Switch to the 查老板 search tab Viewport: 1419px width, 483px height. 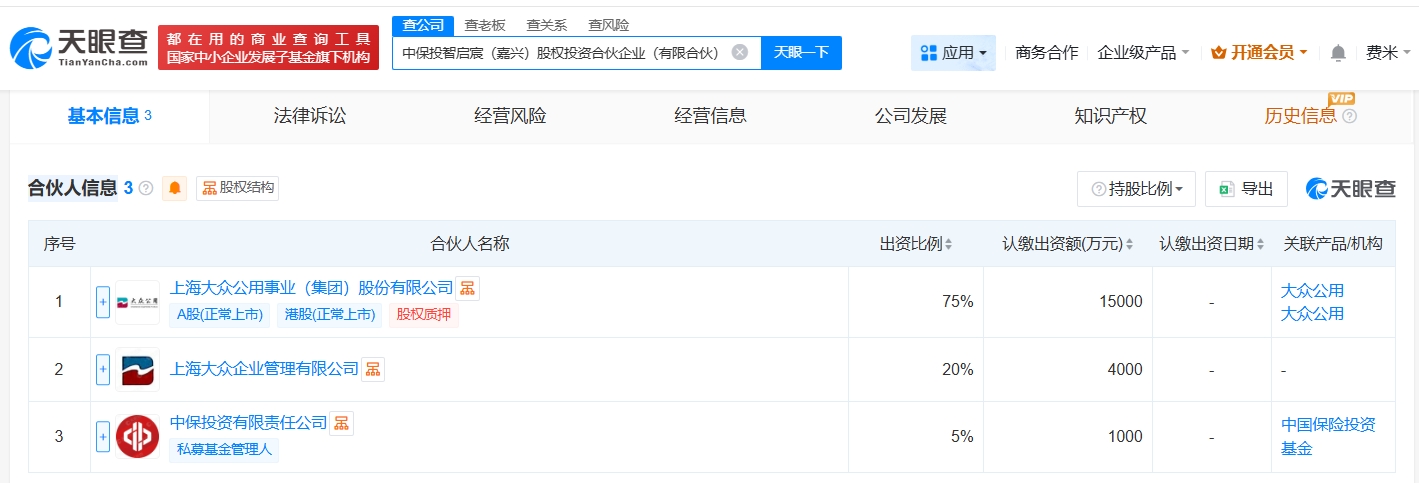pos(485,25)
